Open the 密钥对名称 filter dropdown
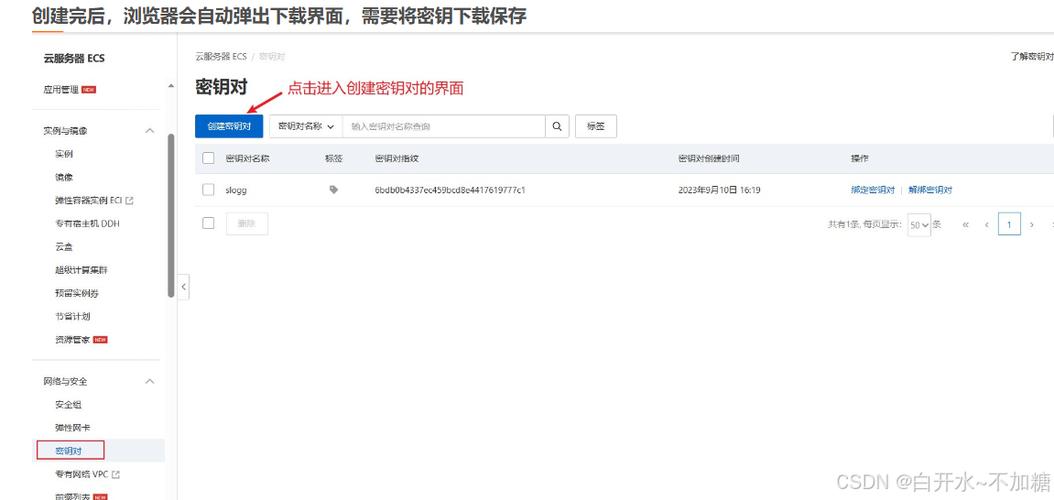The width and height of the screenshot is (1054, 500). [x=306, y=126]
